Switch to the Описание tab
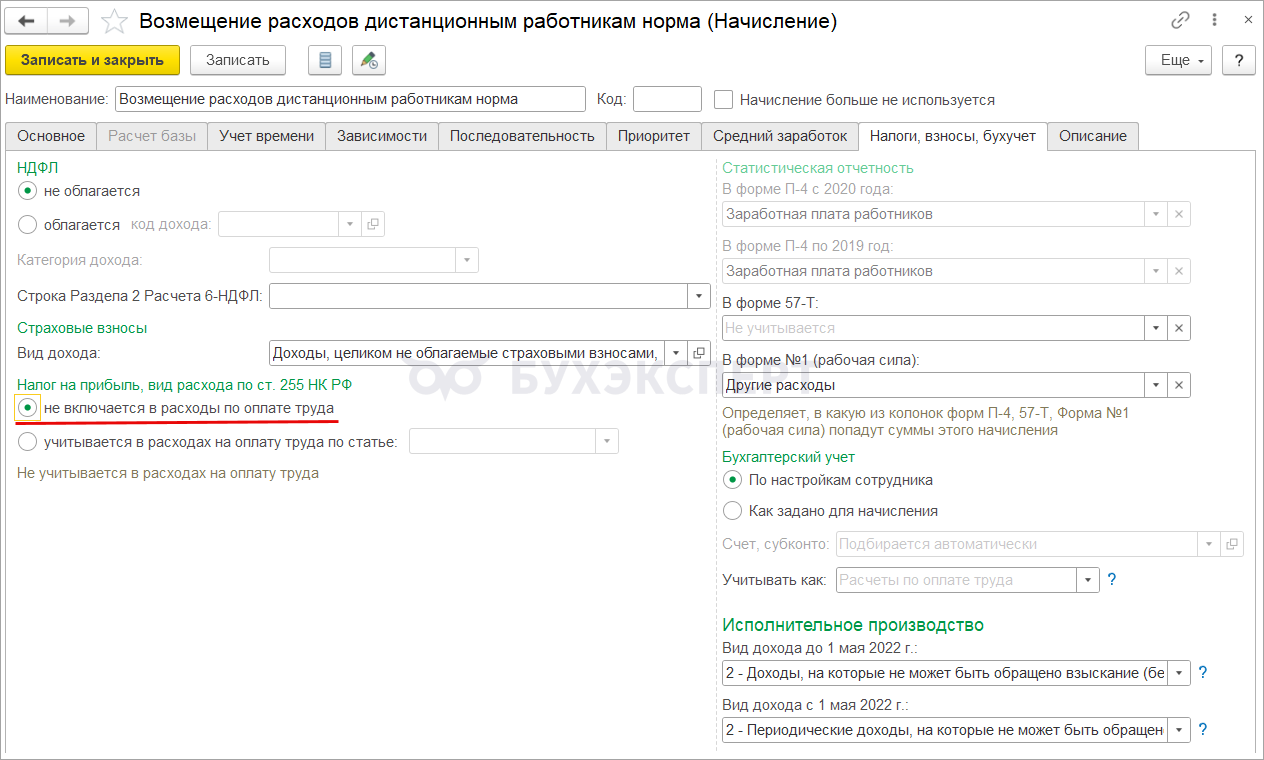1264x760 pixels. (x=1093, y=136)
